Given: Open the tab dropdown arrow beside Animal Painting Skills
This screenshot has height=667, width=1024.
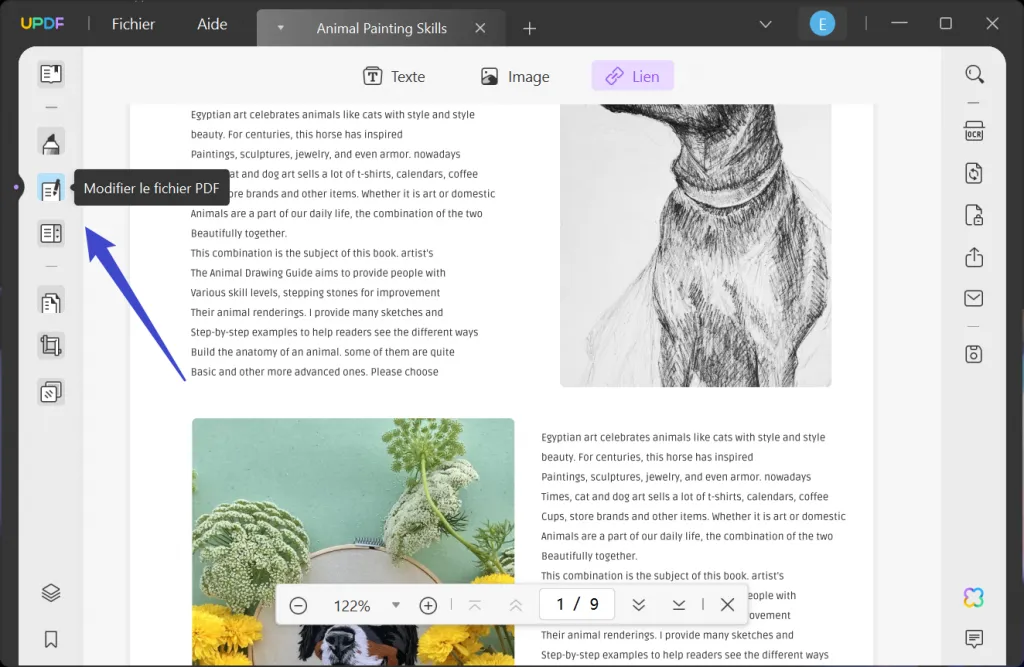Looking at the screenshot, I should pyautogui.click(x=280, y=28).
